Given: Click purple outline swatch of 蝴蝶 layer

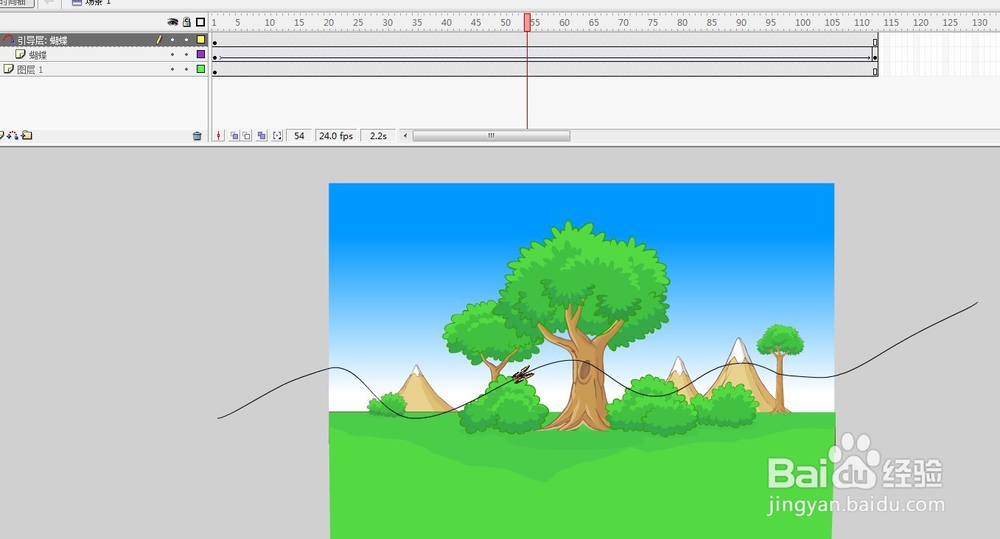Looking at the screenshot, I should point(201,54).
